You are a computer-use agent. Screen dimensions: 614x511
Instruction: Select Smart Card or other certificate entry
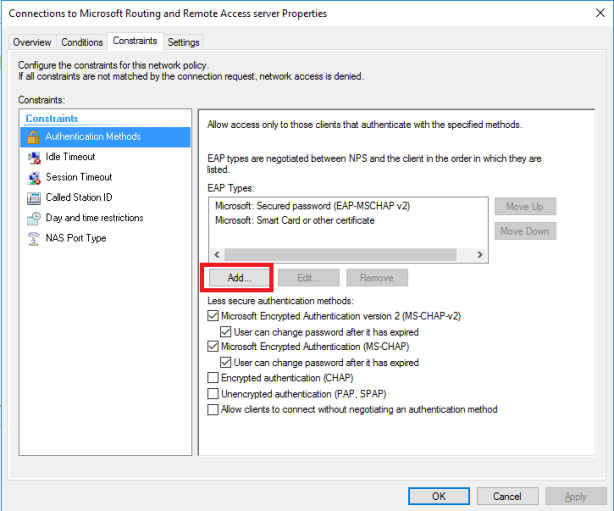coord(295,220)
